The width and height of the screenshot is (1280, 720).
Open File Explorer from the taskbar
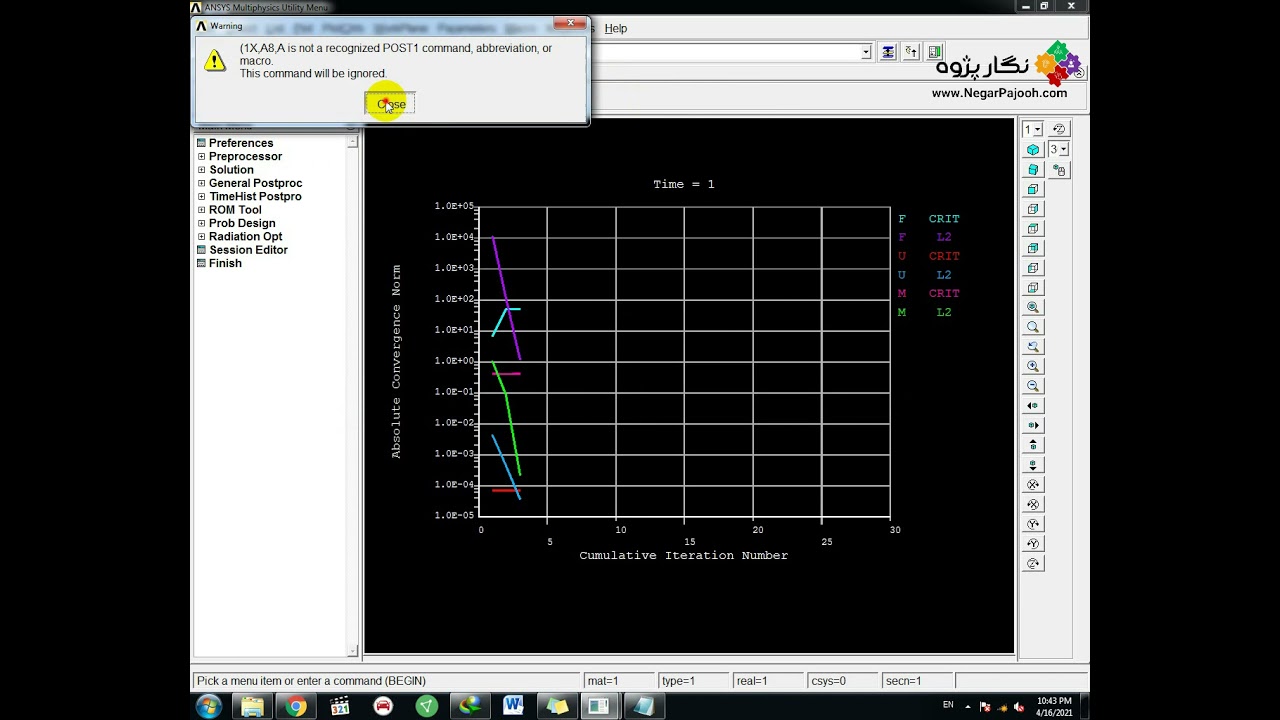pos(253,707)
